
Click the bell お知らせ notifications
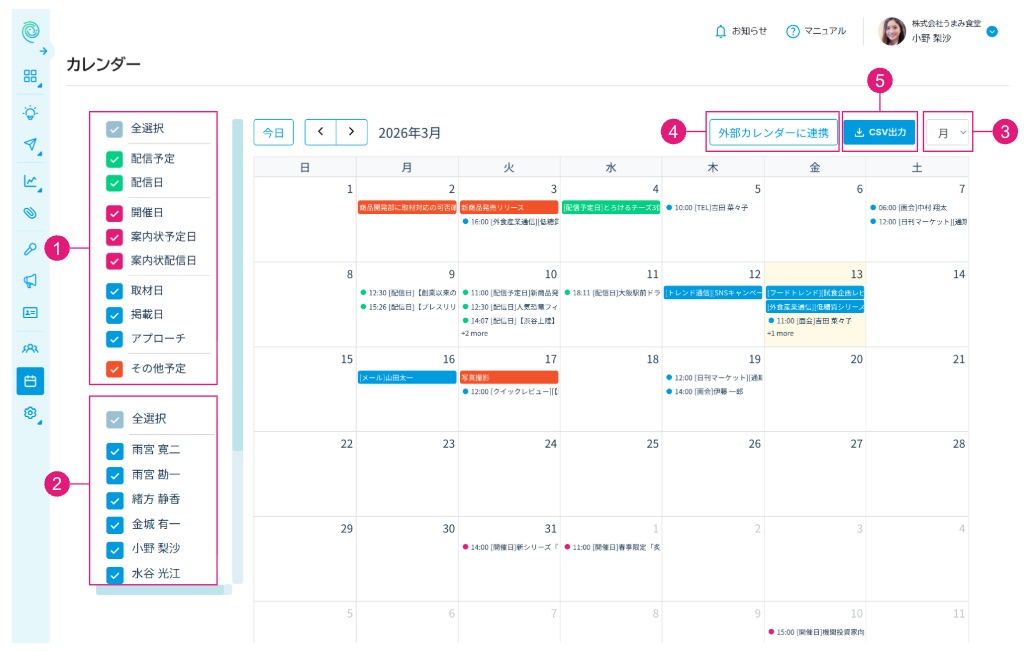[741, 31]
